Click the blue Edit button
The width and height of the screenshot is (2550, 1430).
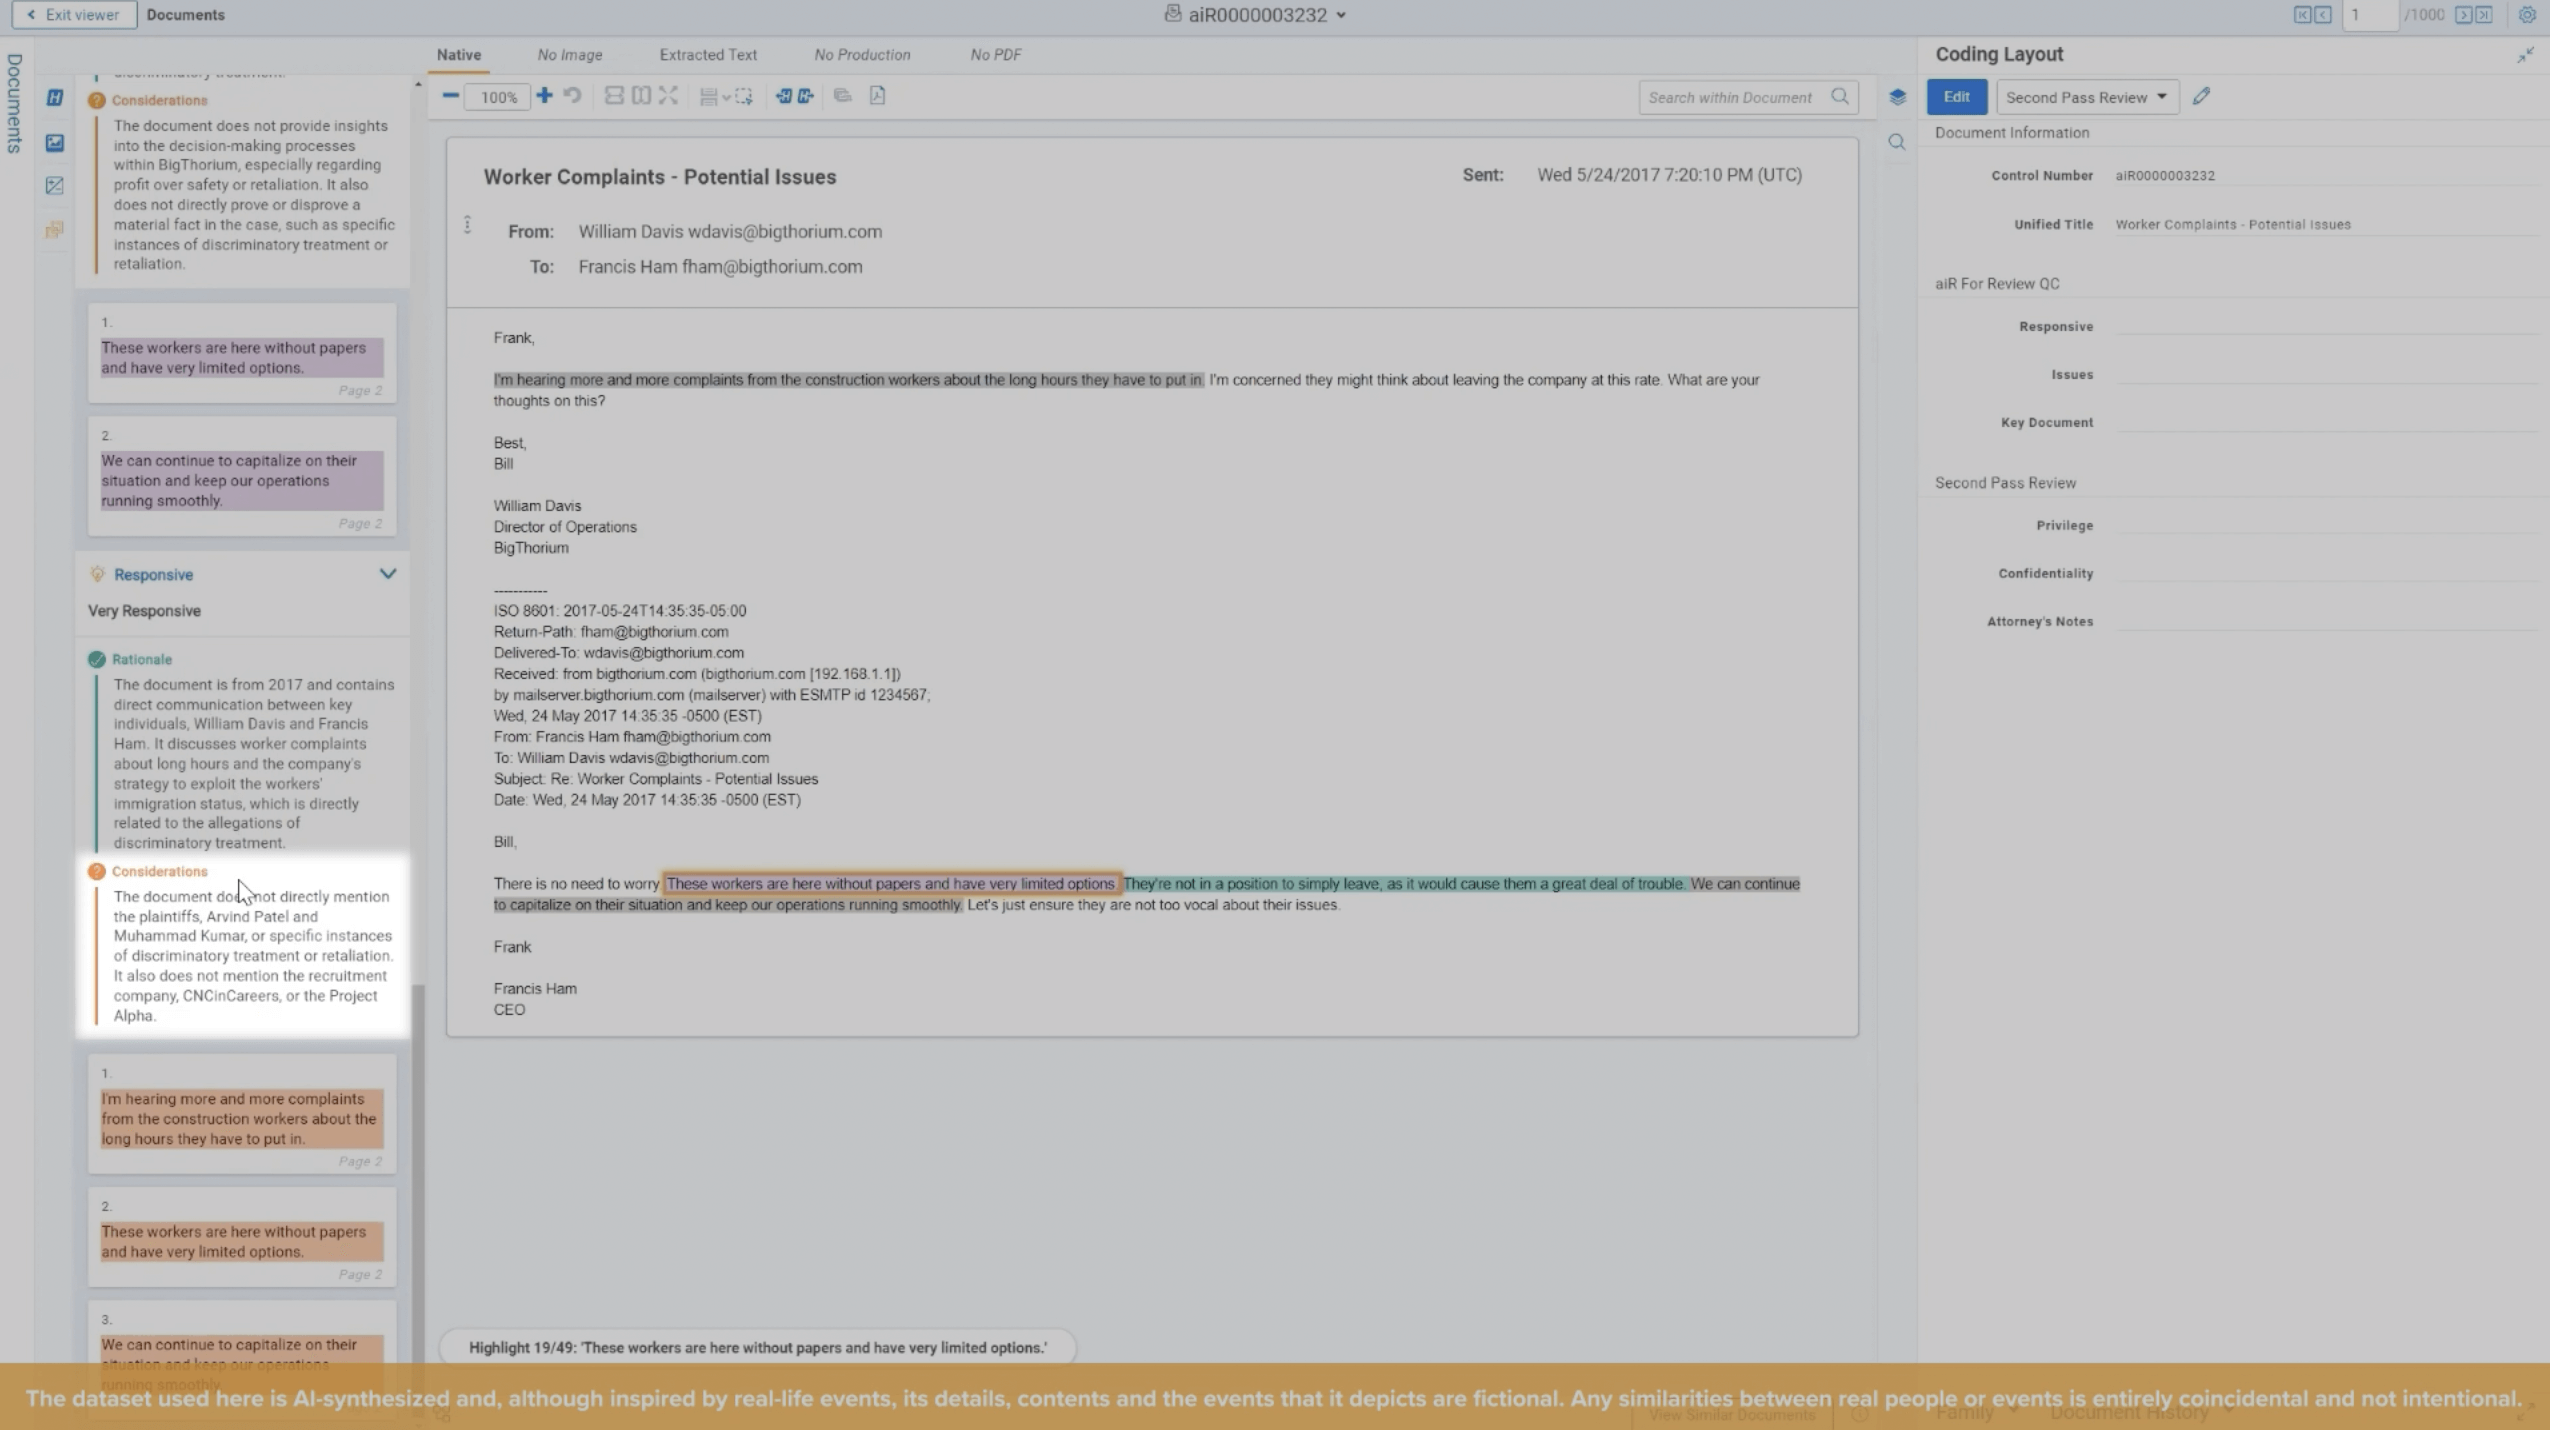click(x=1956, y=97)
